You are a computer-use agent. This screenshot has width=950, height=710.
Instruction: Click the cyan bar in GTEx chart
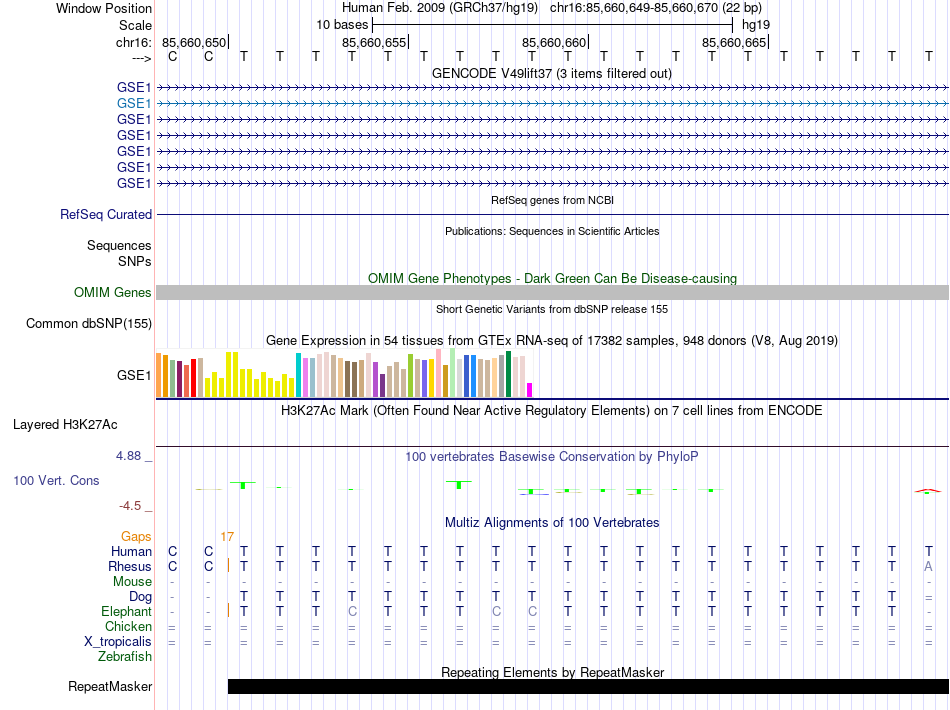click(x=298, y=375)
